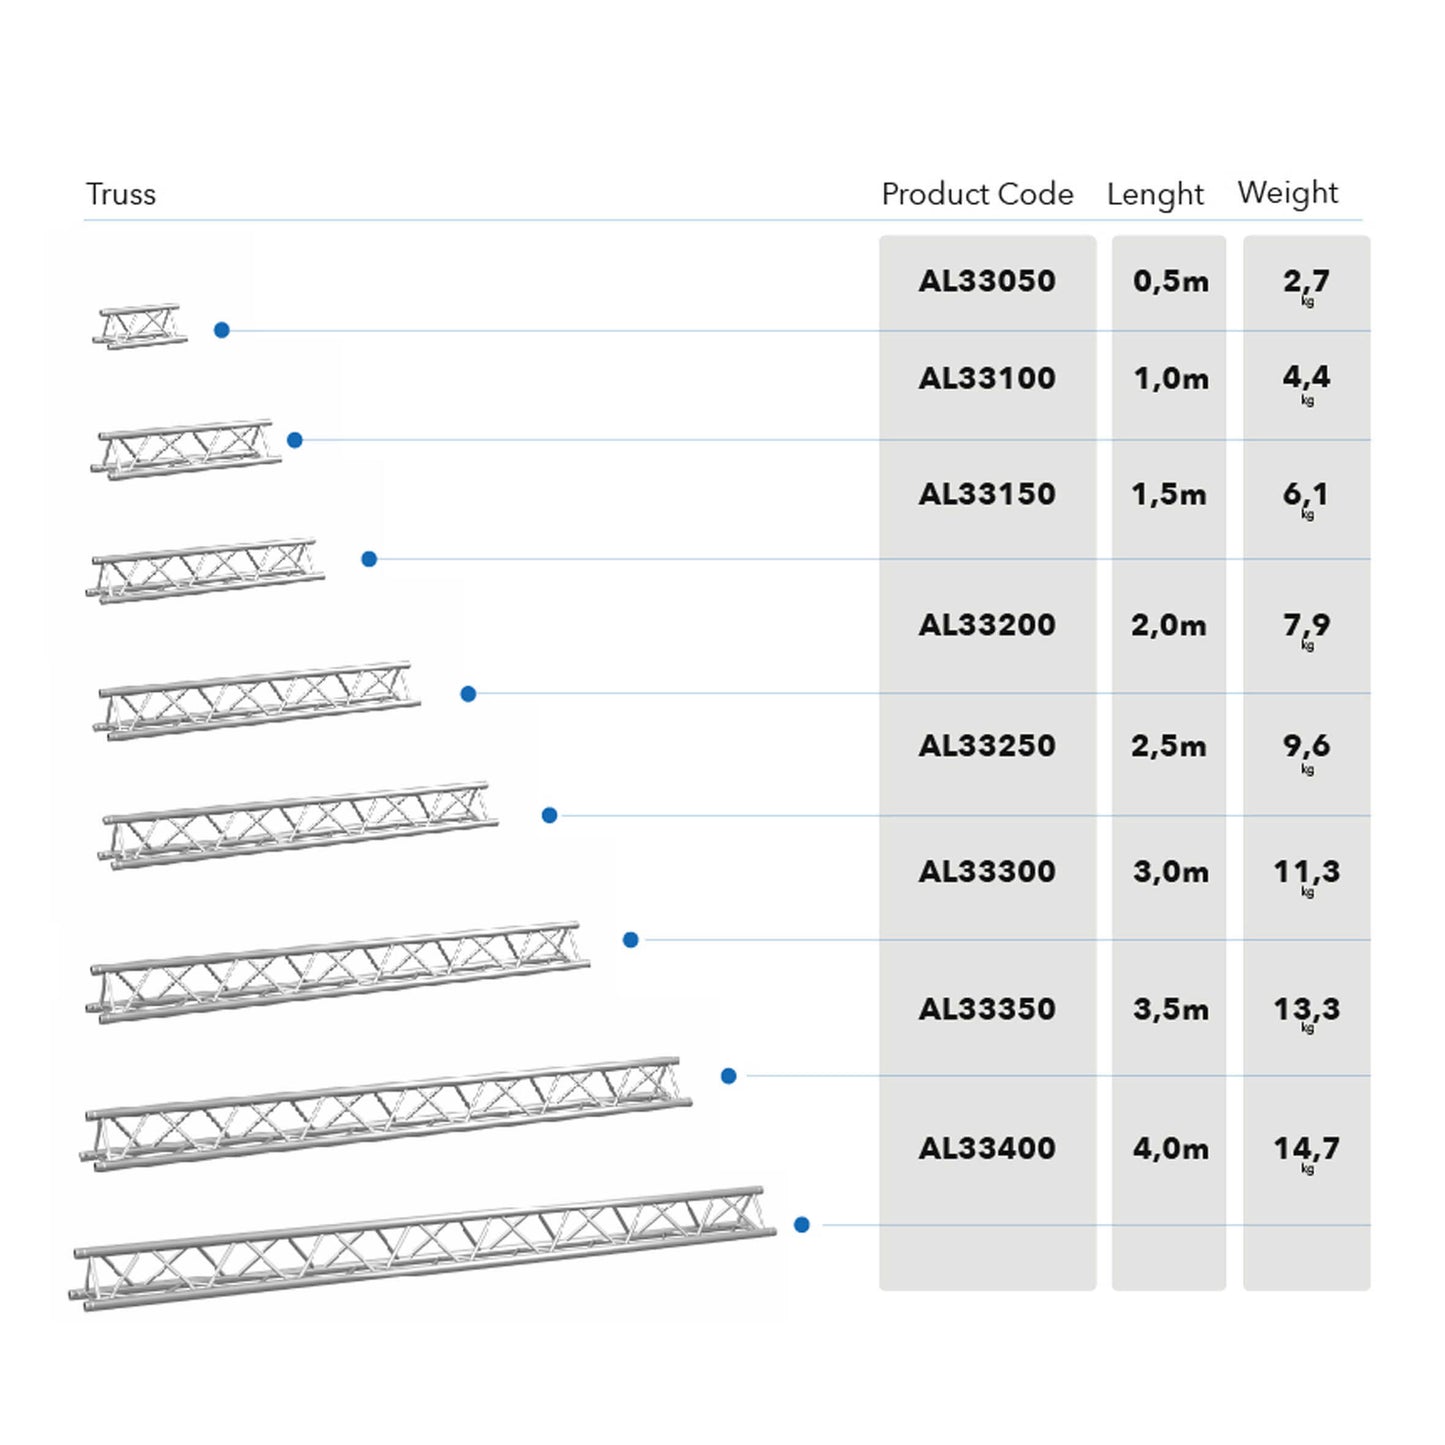Click the 1,5m truss picture
Viewport: 1445px width, 1445px height.
(x=205, y=570)
